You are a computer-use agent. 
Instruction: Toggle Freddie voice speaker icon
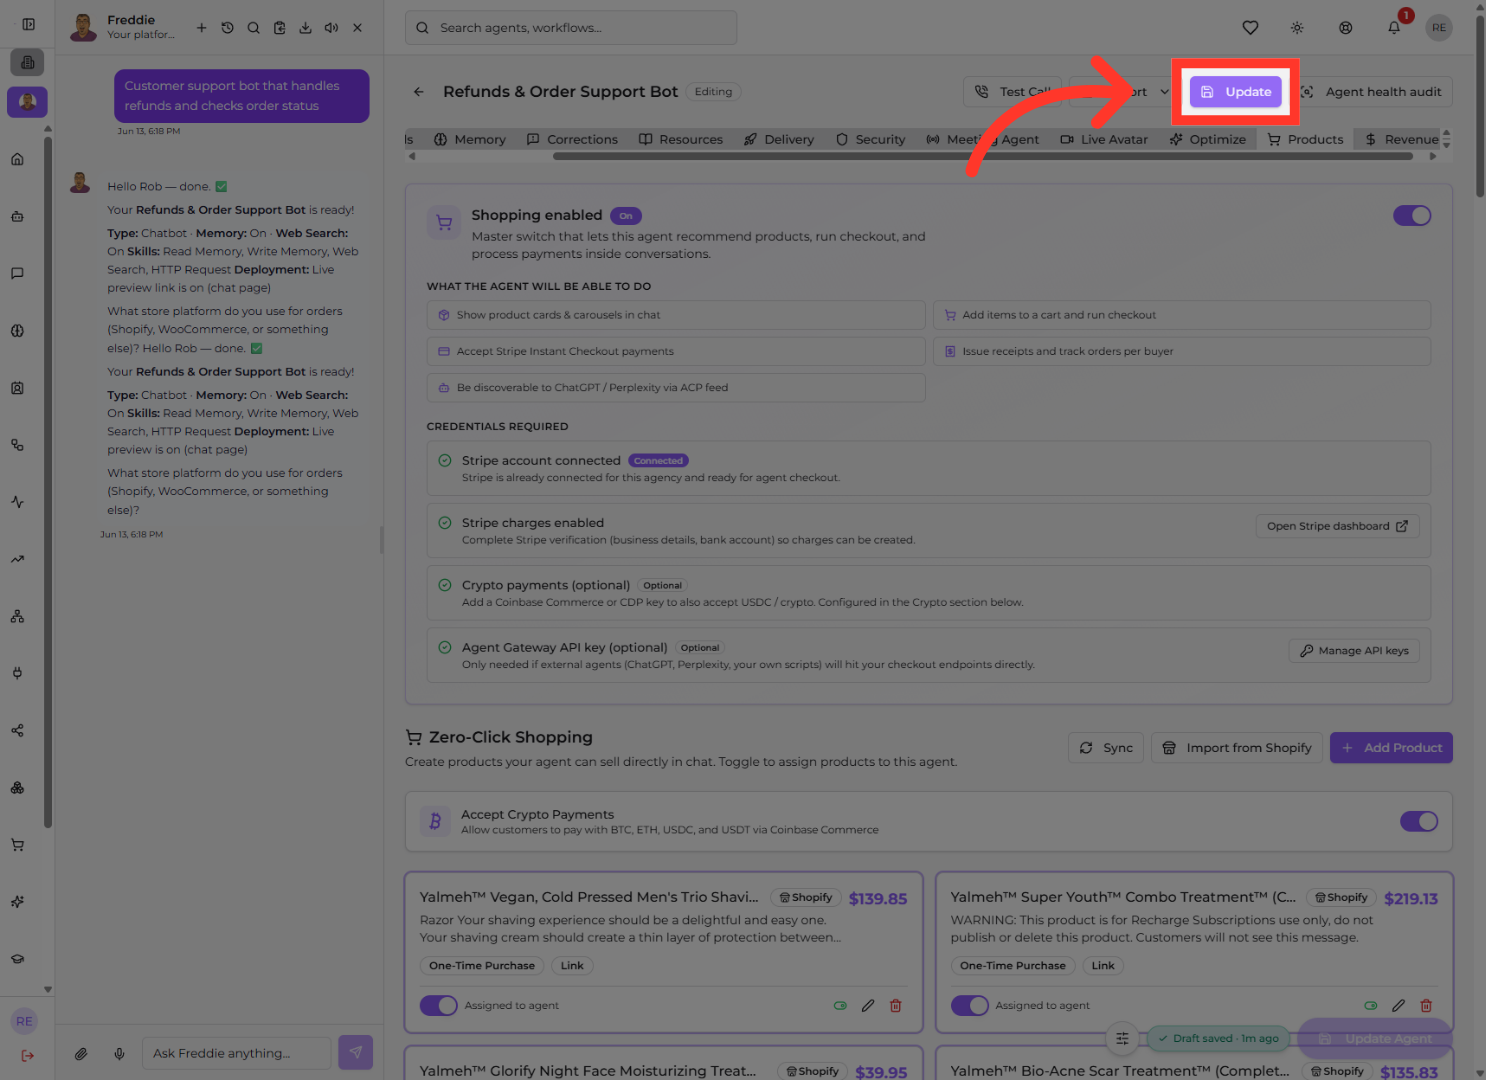[x=331, y=28]
